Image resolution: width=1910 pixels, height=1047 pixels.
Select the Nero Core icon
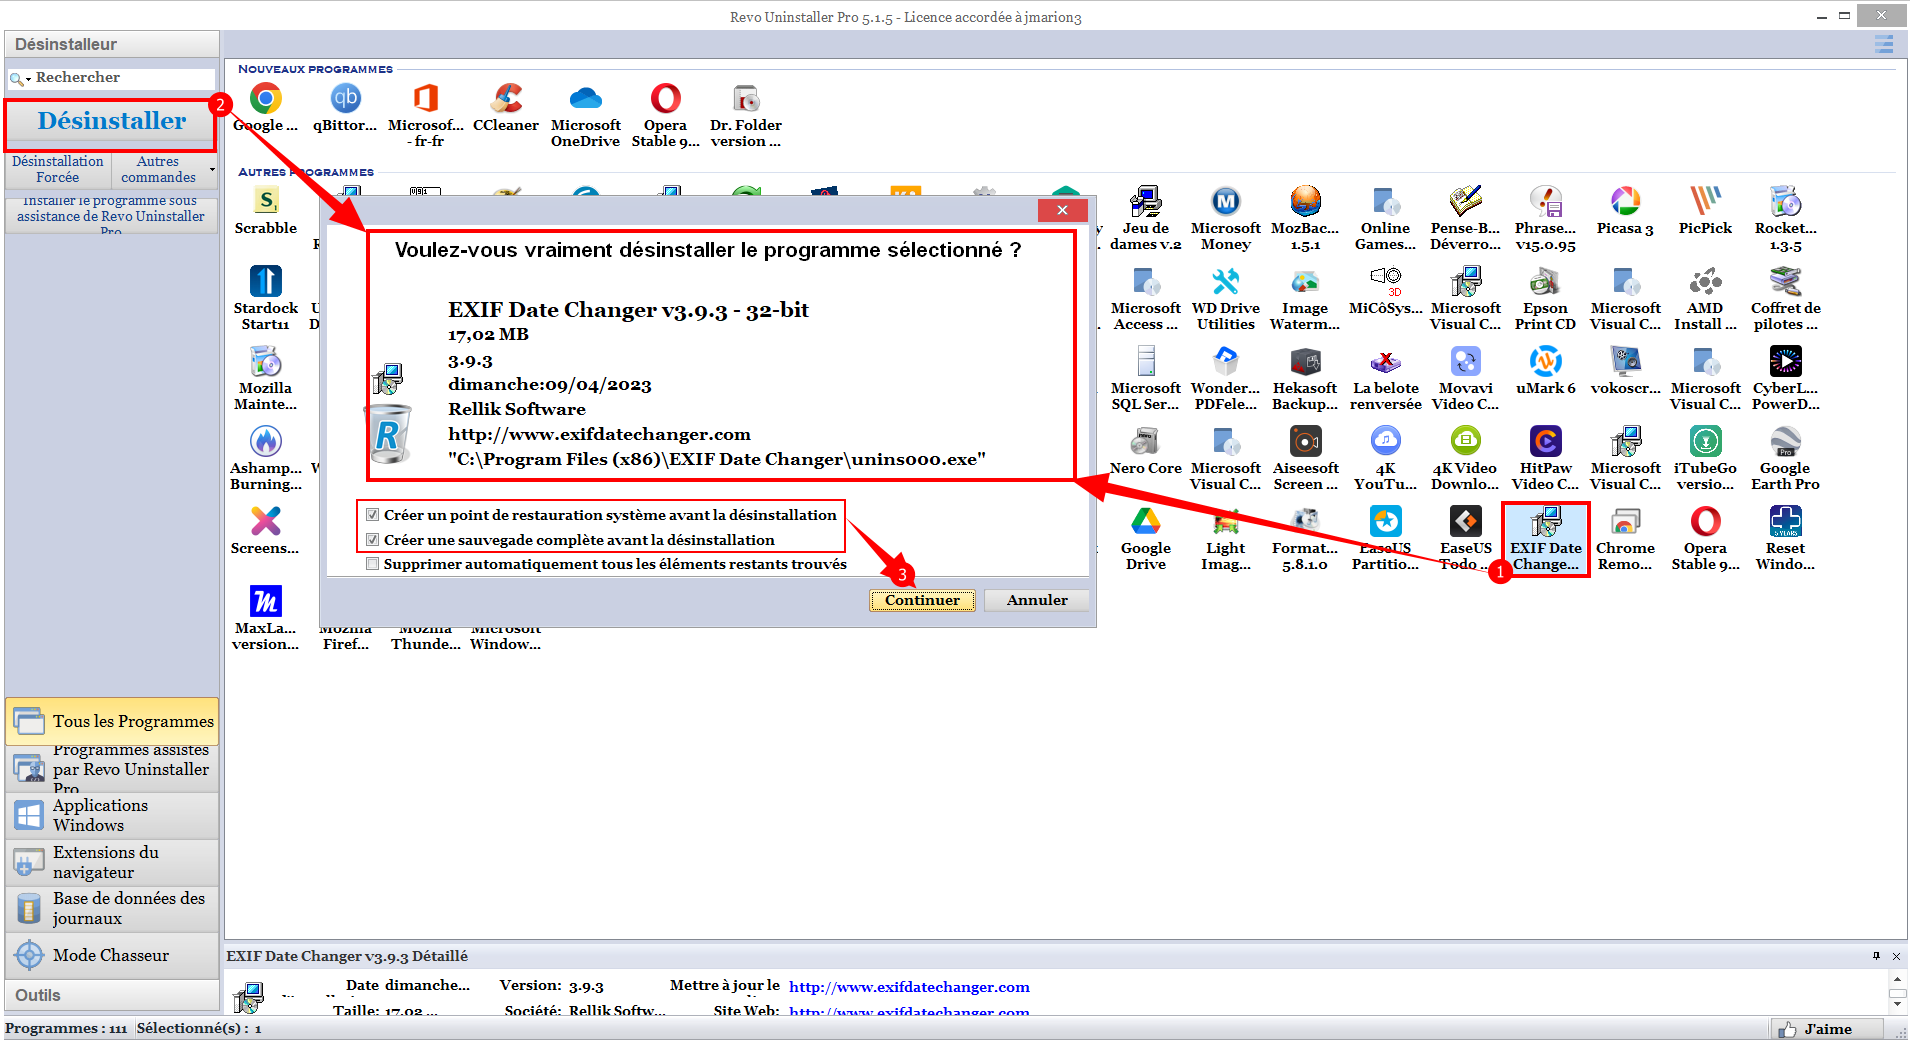pyautogui.click(x=1146, y=442)
